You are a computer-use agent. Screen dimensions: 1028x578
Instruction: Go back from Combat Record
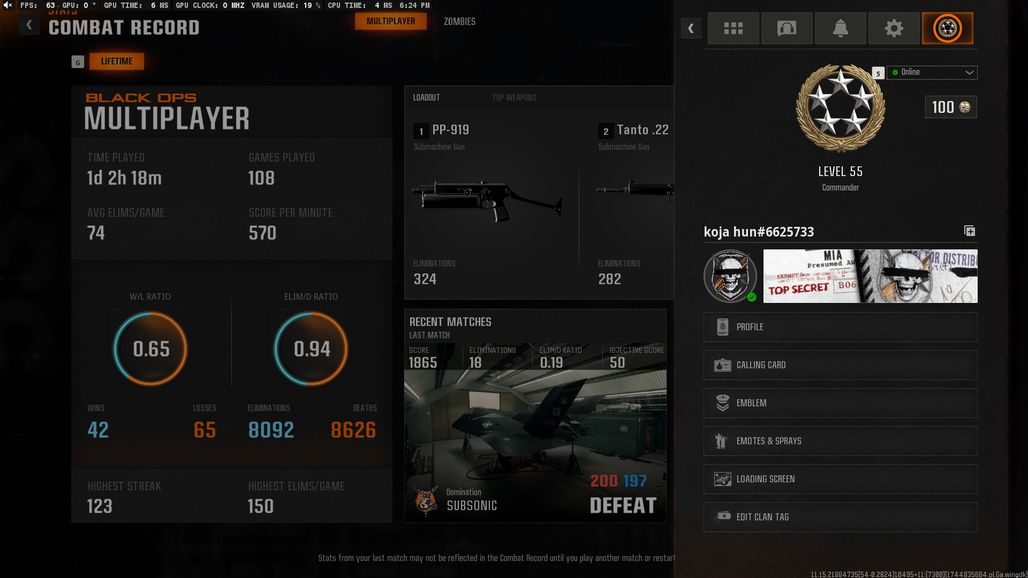[x=29, y=25]
